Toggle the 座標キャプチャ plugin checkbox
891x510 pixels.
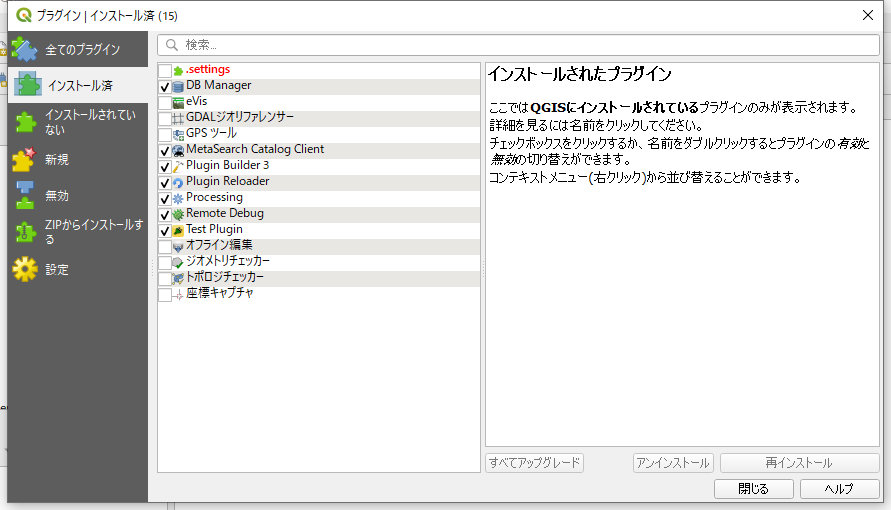(x=165, y=294)
